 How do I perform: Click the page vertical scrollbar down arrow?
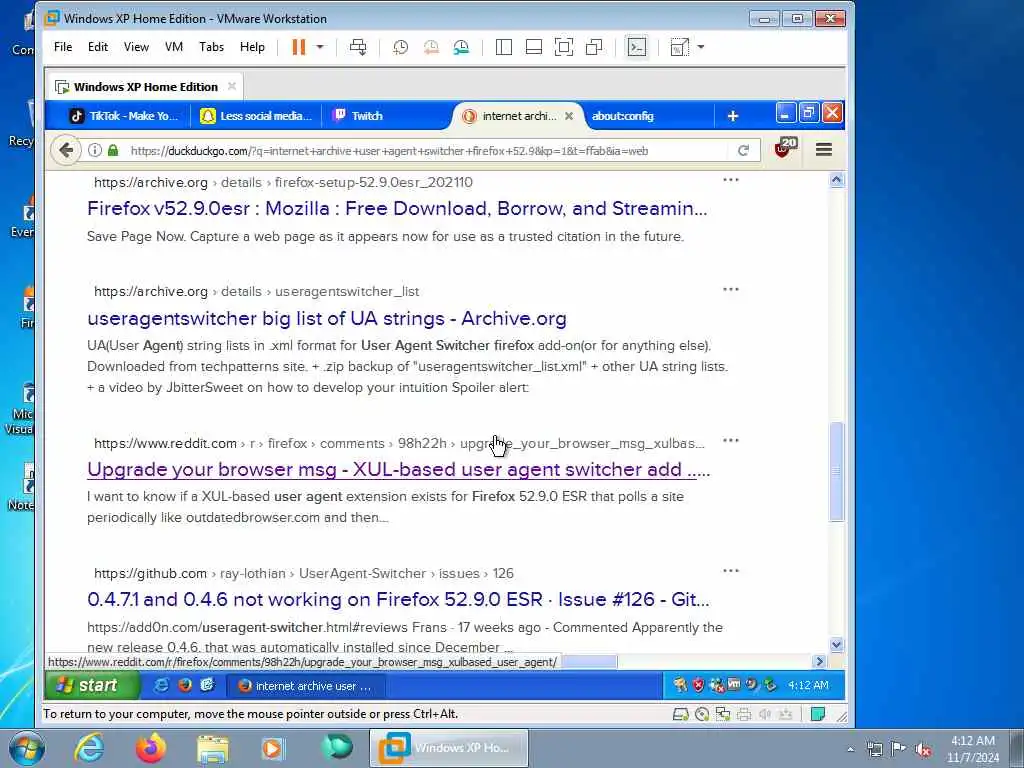(x=837, y=645)
